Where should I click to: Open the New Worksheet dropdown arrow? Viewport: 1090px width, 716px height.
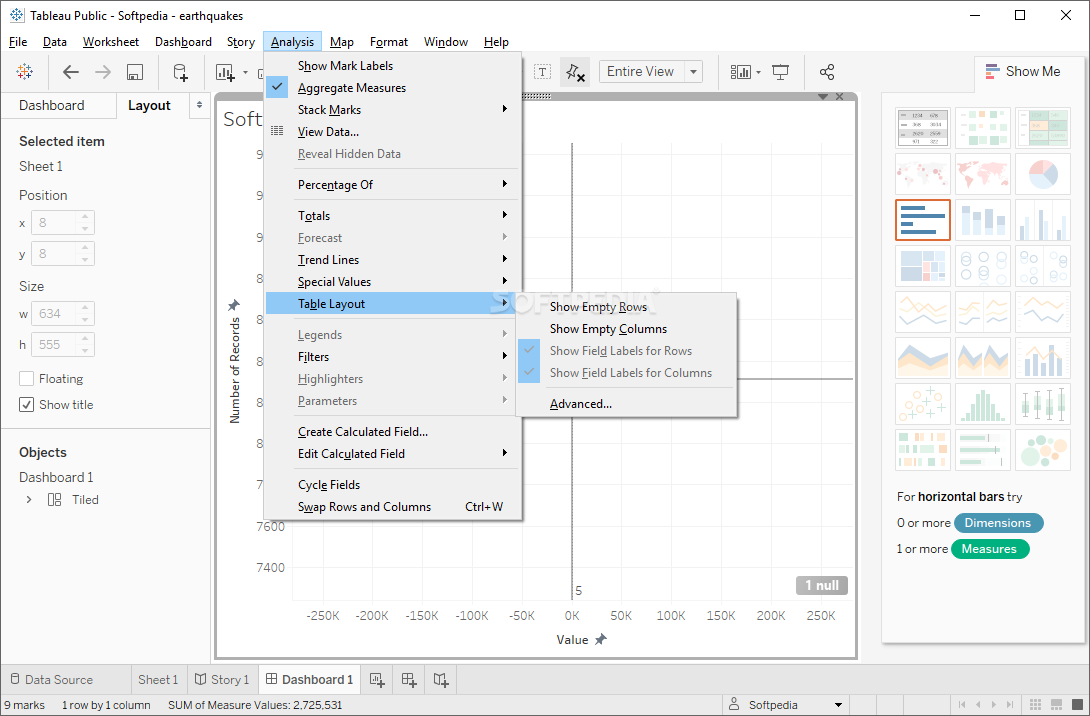(245, 72)
